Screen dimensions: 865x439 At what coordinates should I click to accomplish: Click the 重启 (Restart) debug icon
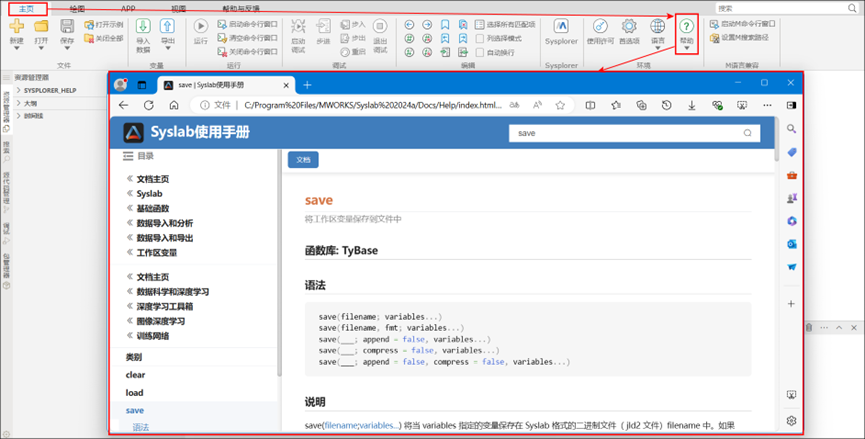pyautogui.click(x=345, y=52)
